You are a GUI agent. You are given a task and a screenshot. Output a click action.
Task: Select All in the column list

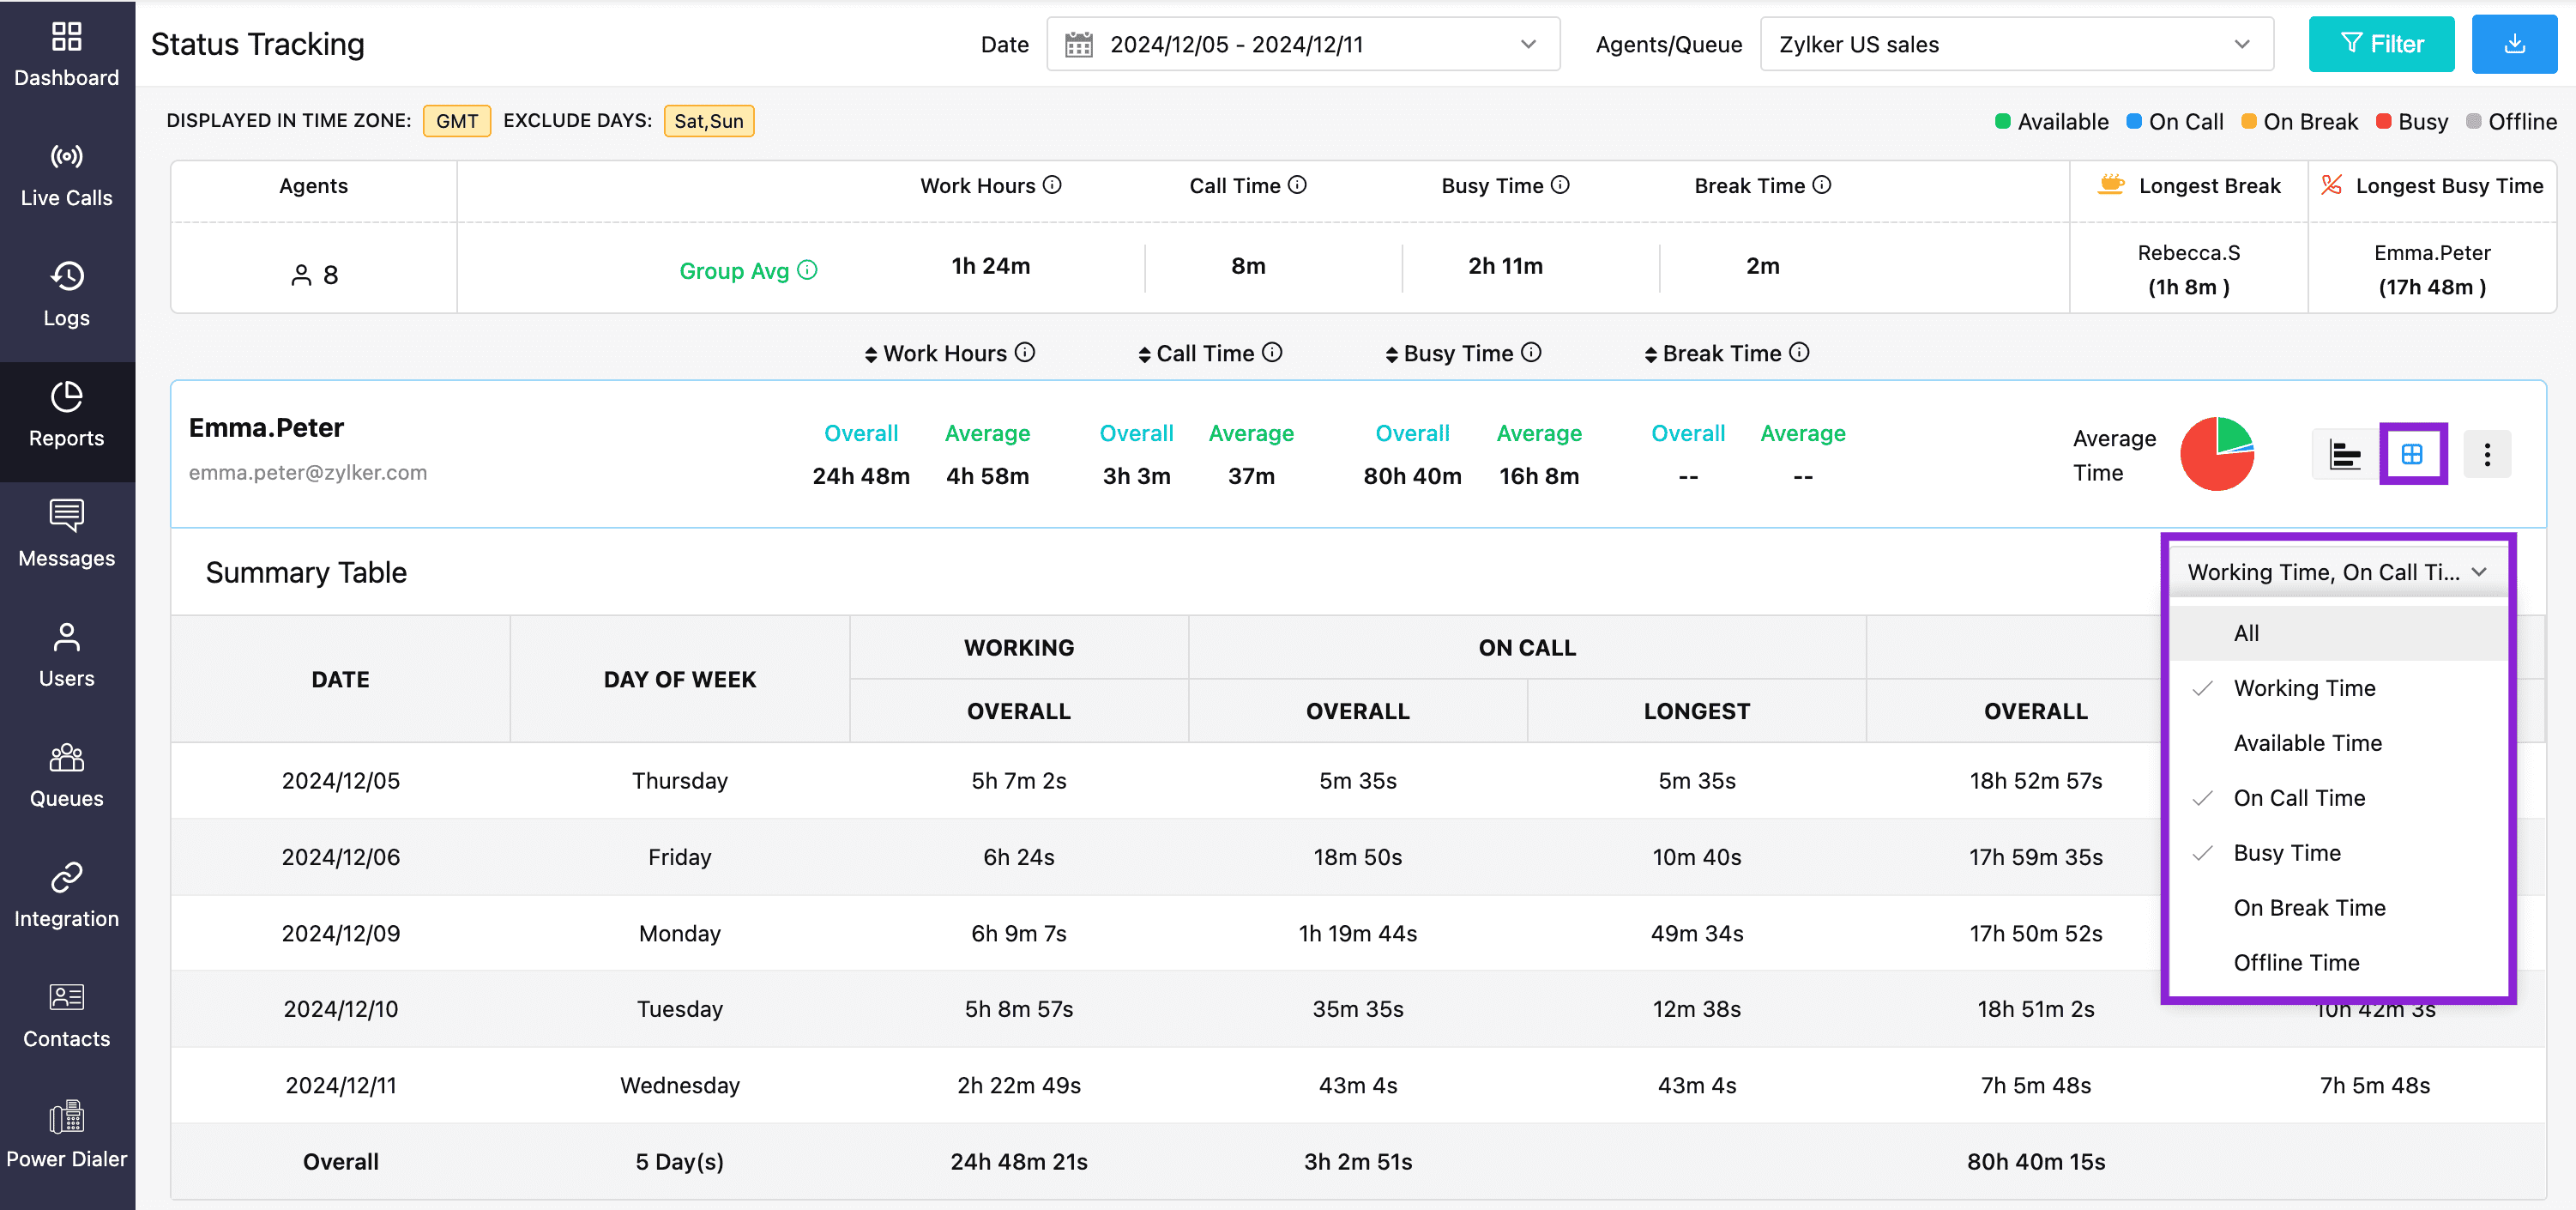pos(2245,633)
